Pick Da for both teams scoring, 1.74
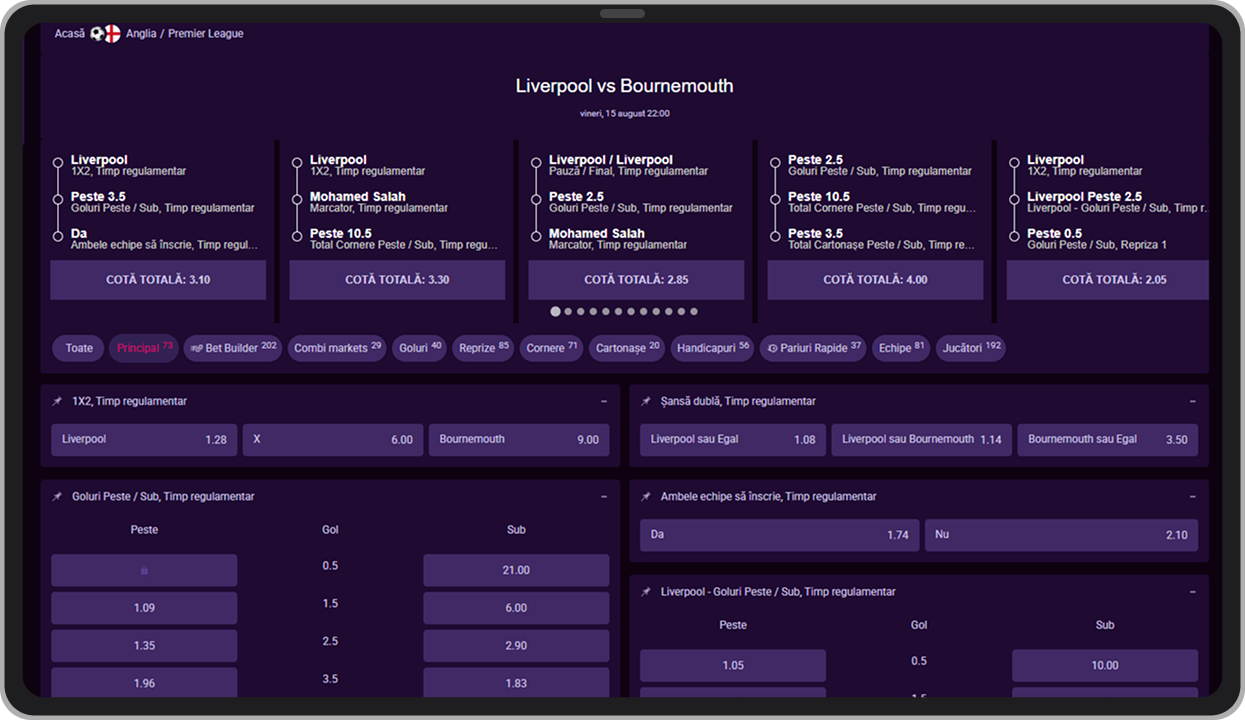The width and height of the screenshot is (1245, 720). 779,535
